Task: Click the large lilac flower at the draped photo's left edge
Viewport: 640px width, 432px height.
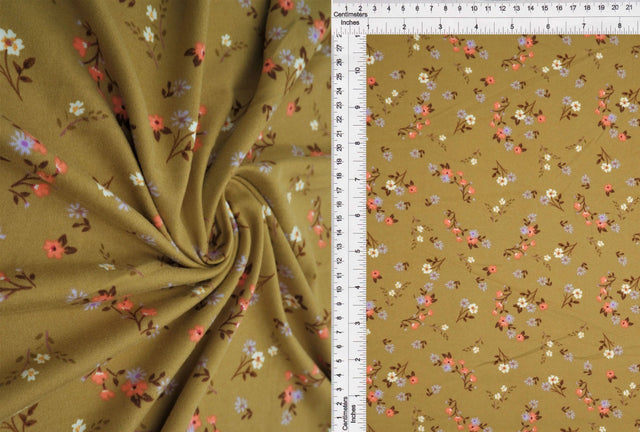Action: point(22,143)
